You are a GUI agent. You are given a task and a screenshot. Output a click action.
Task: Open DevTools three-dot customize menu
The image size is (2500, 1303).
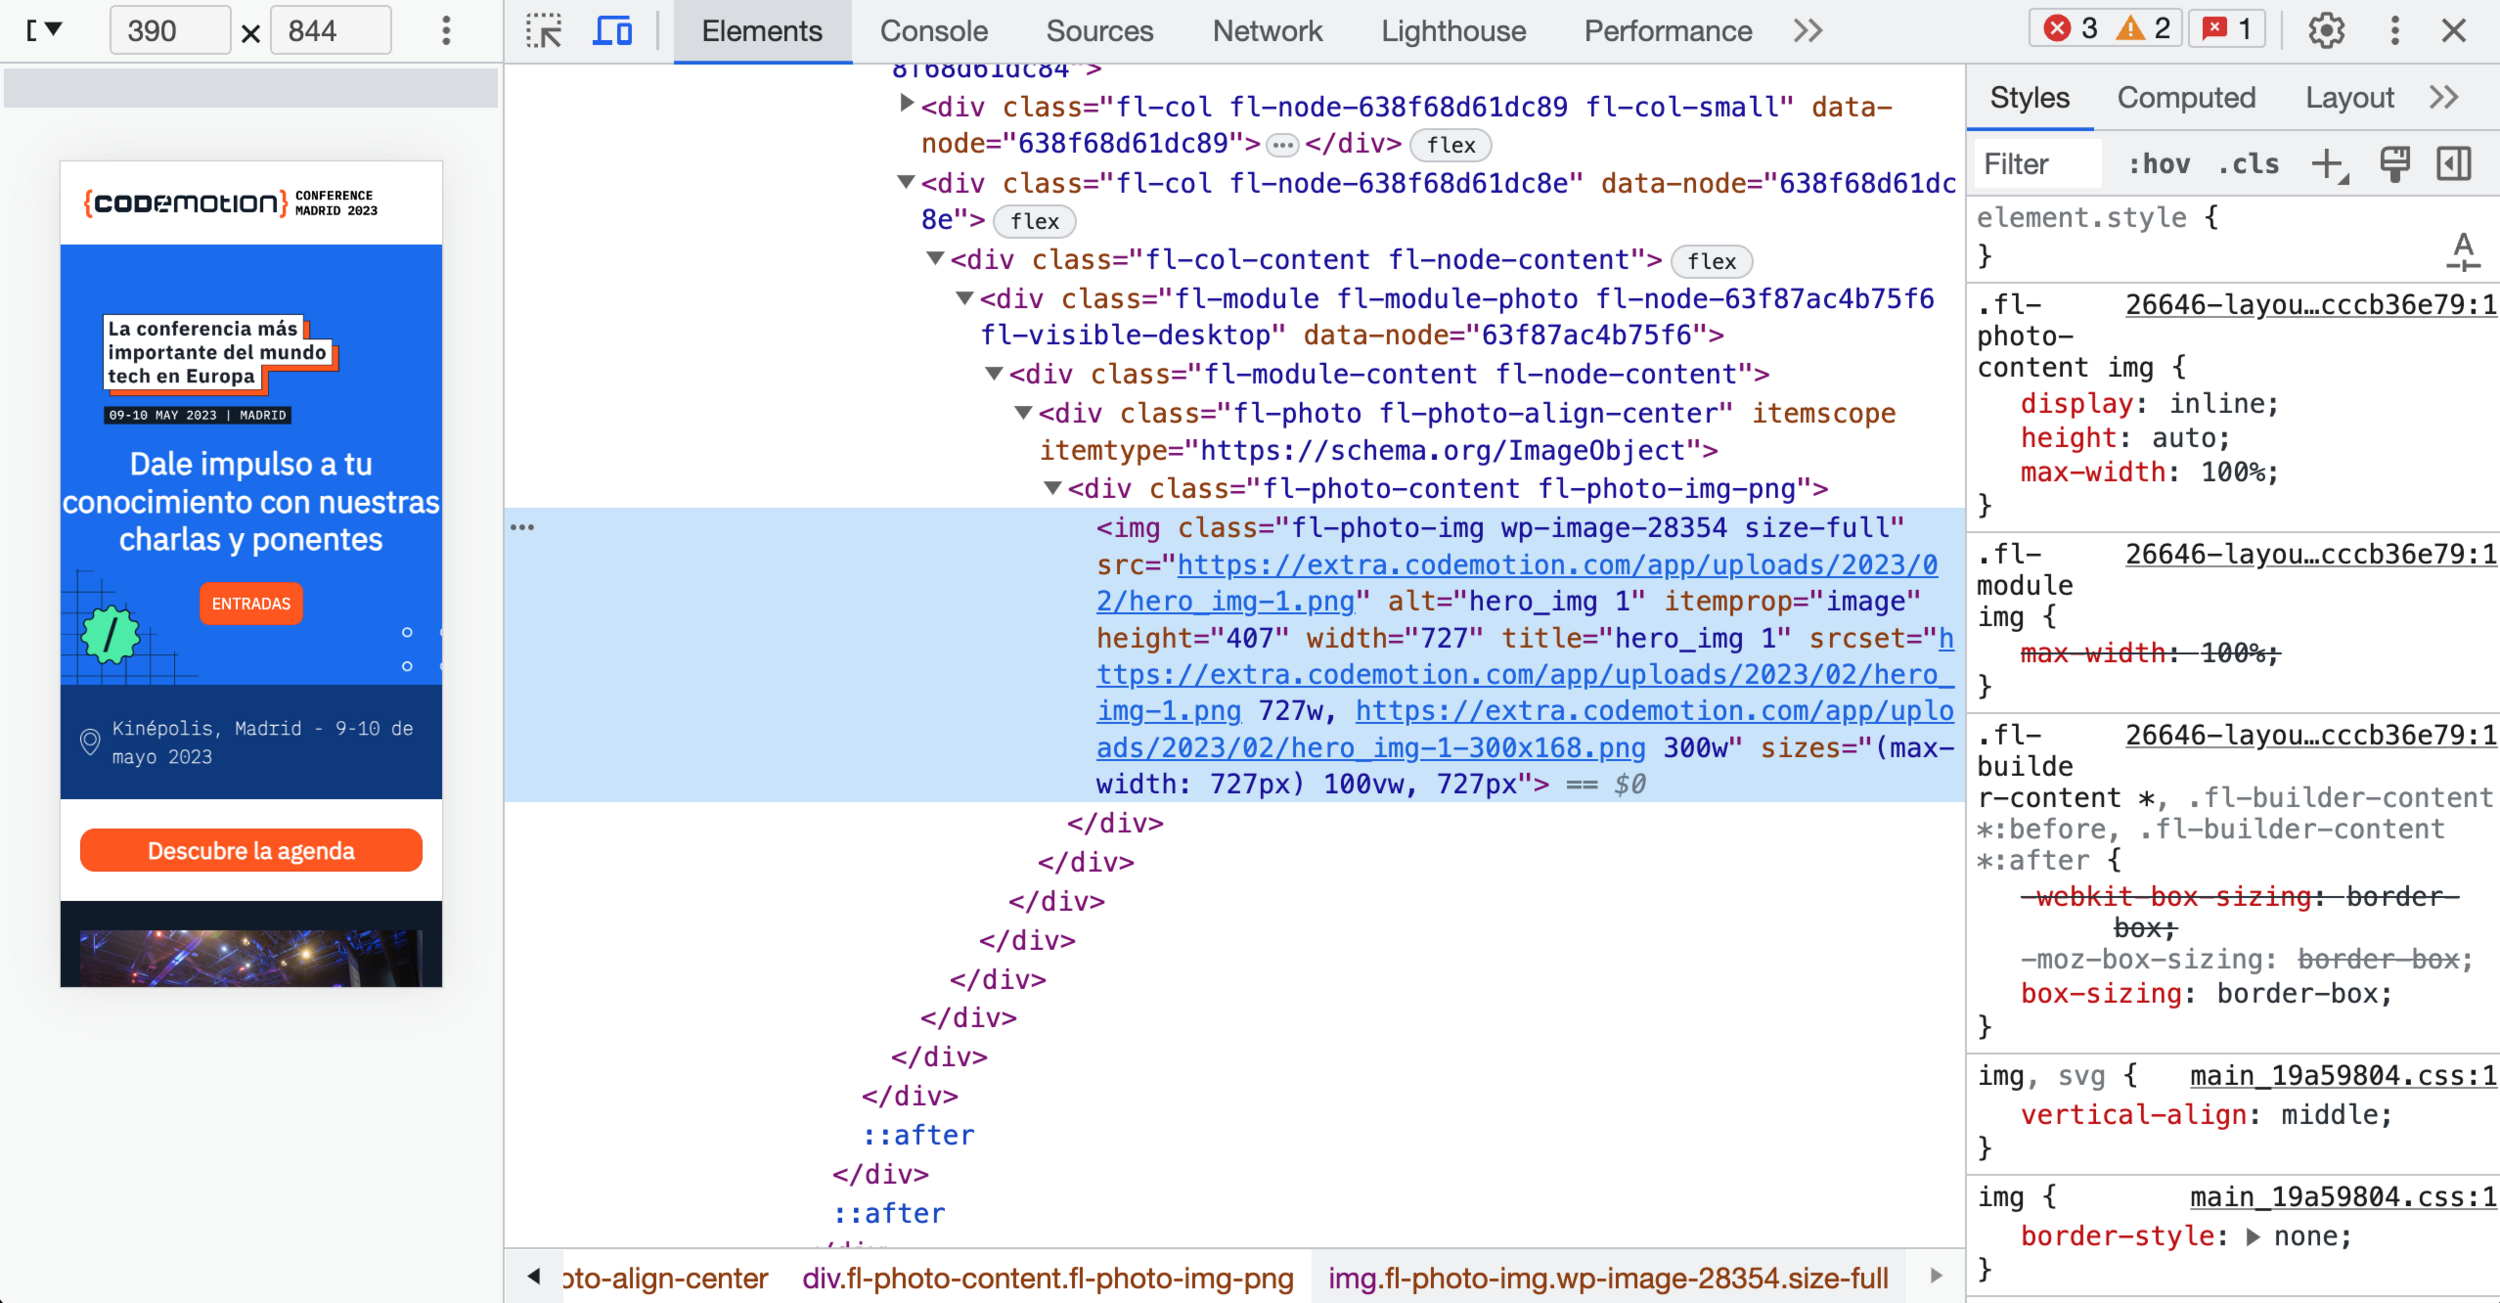tap(2394, 31)
